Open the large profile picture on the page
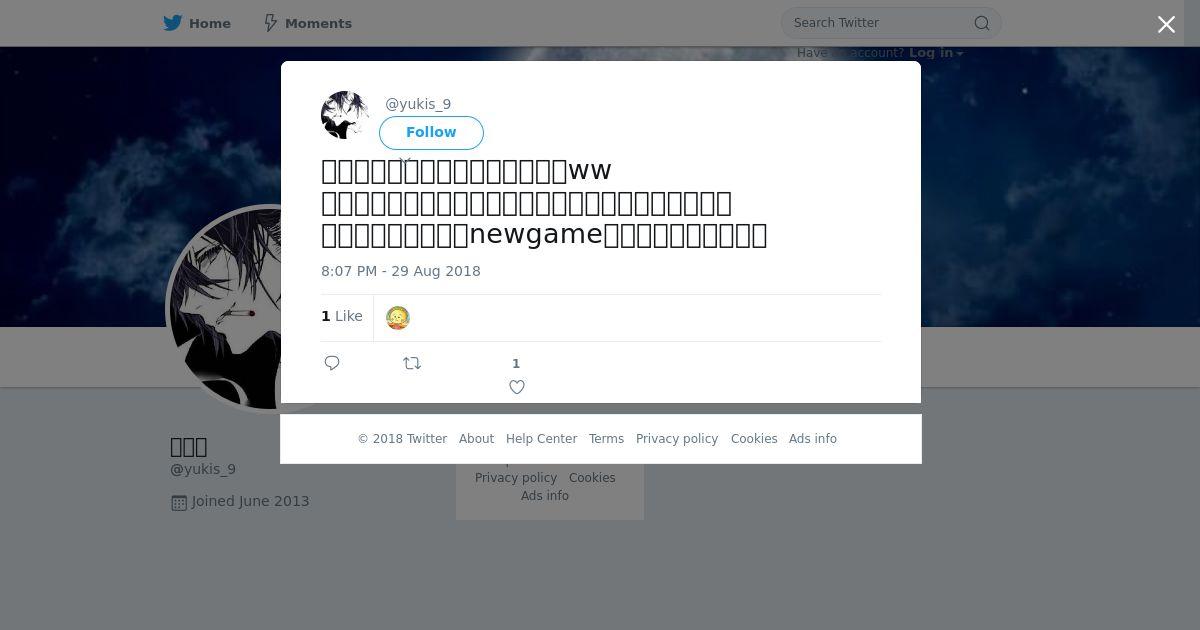This screenshot has height=630, width=1200. [226, 308]
